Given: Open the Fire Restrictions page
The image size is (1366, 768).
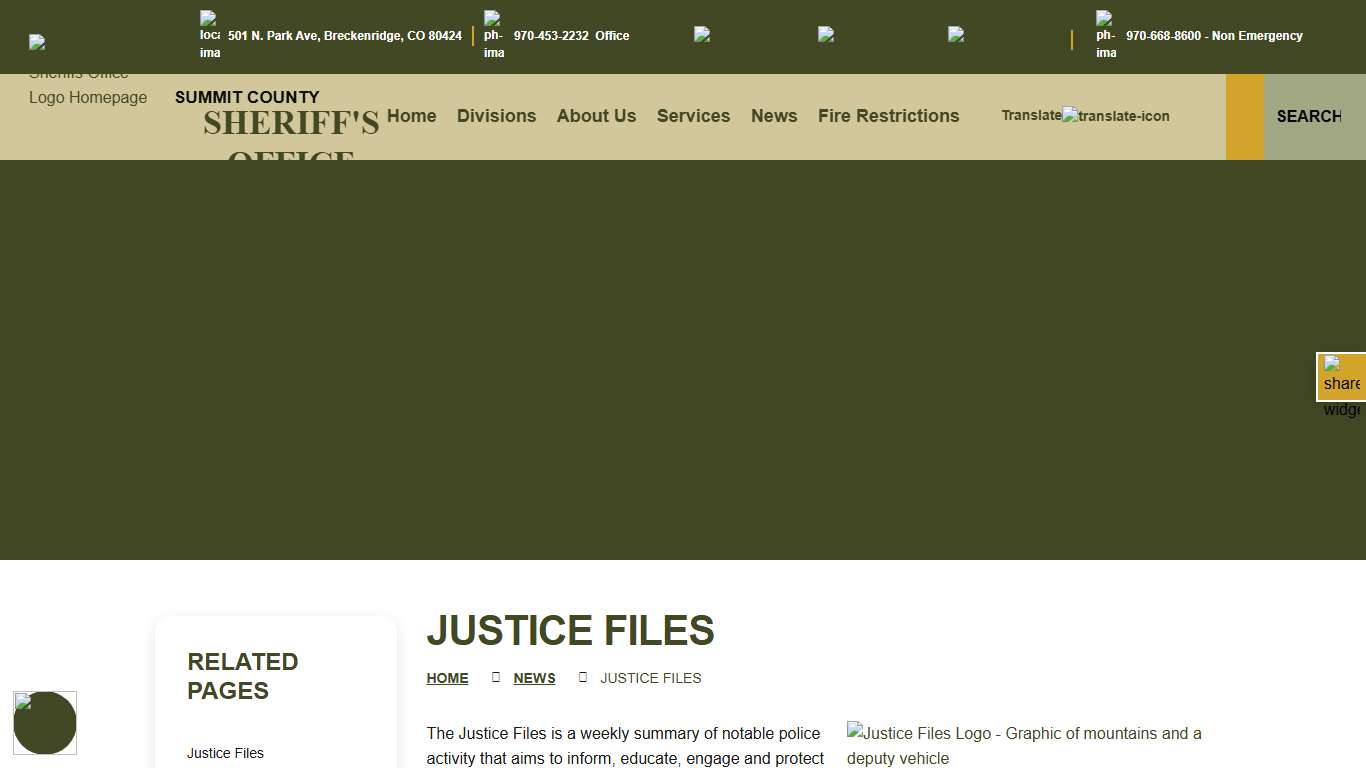Looking at the screenshot, I should pos(888,116).
